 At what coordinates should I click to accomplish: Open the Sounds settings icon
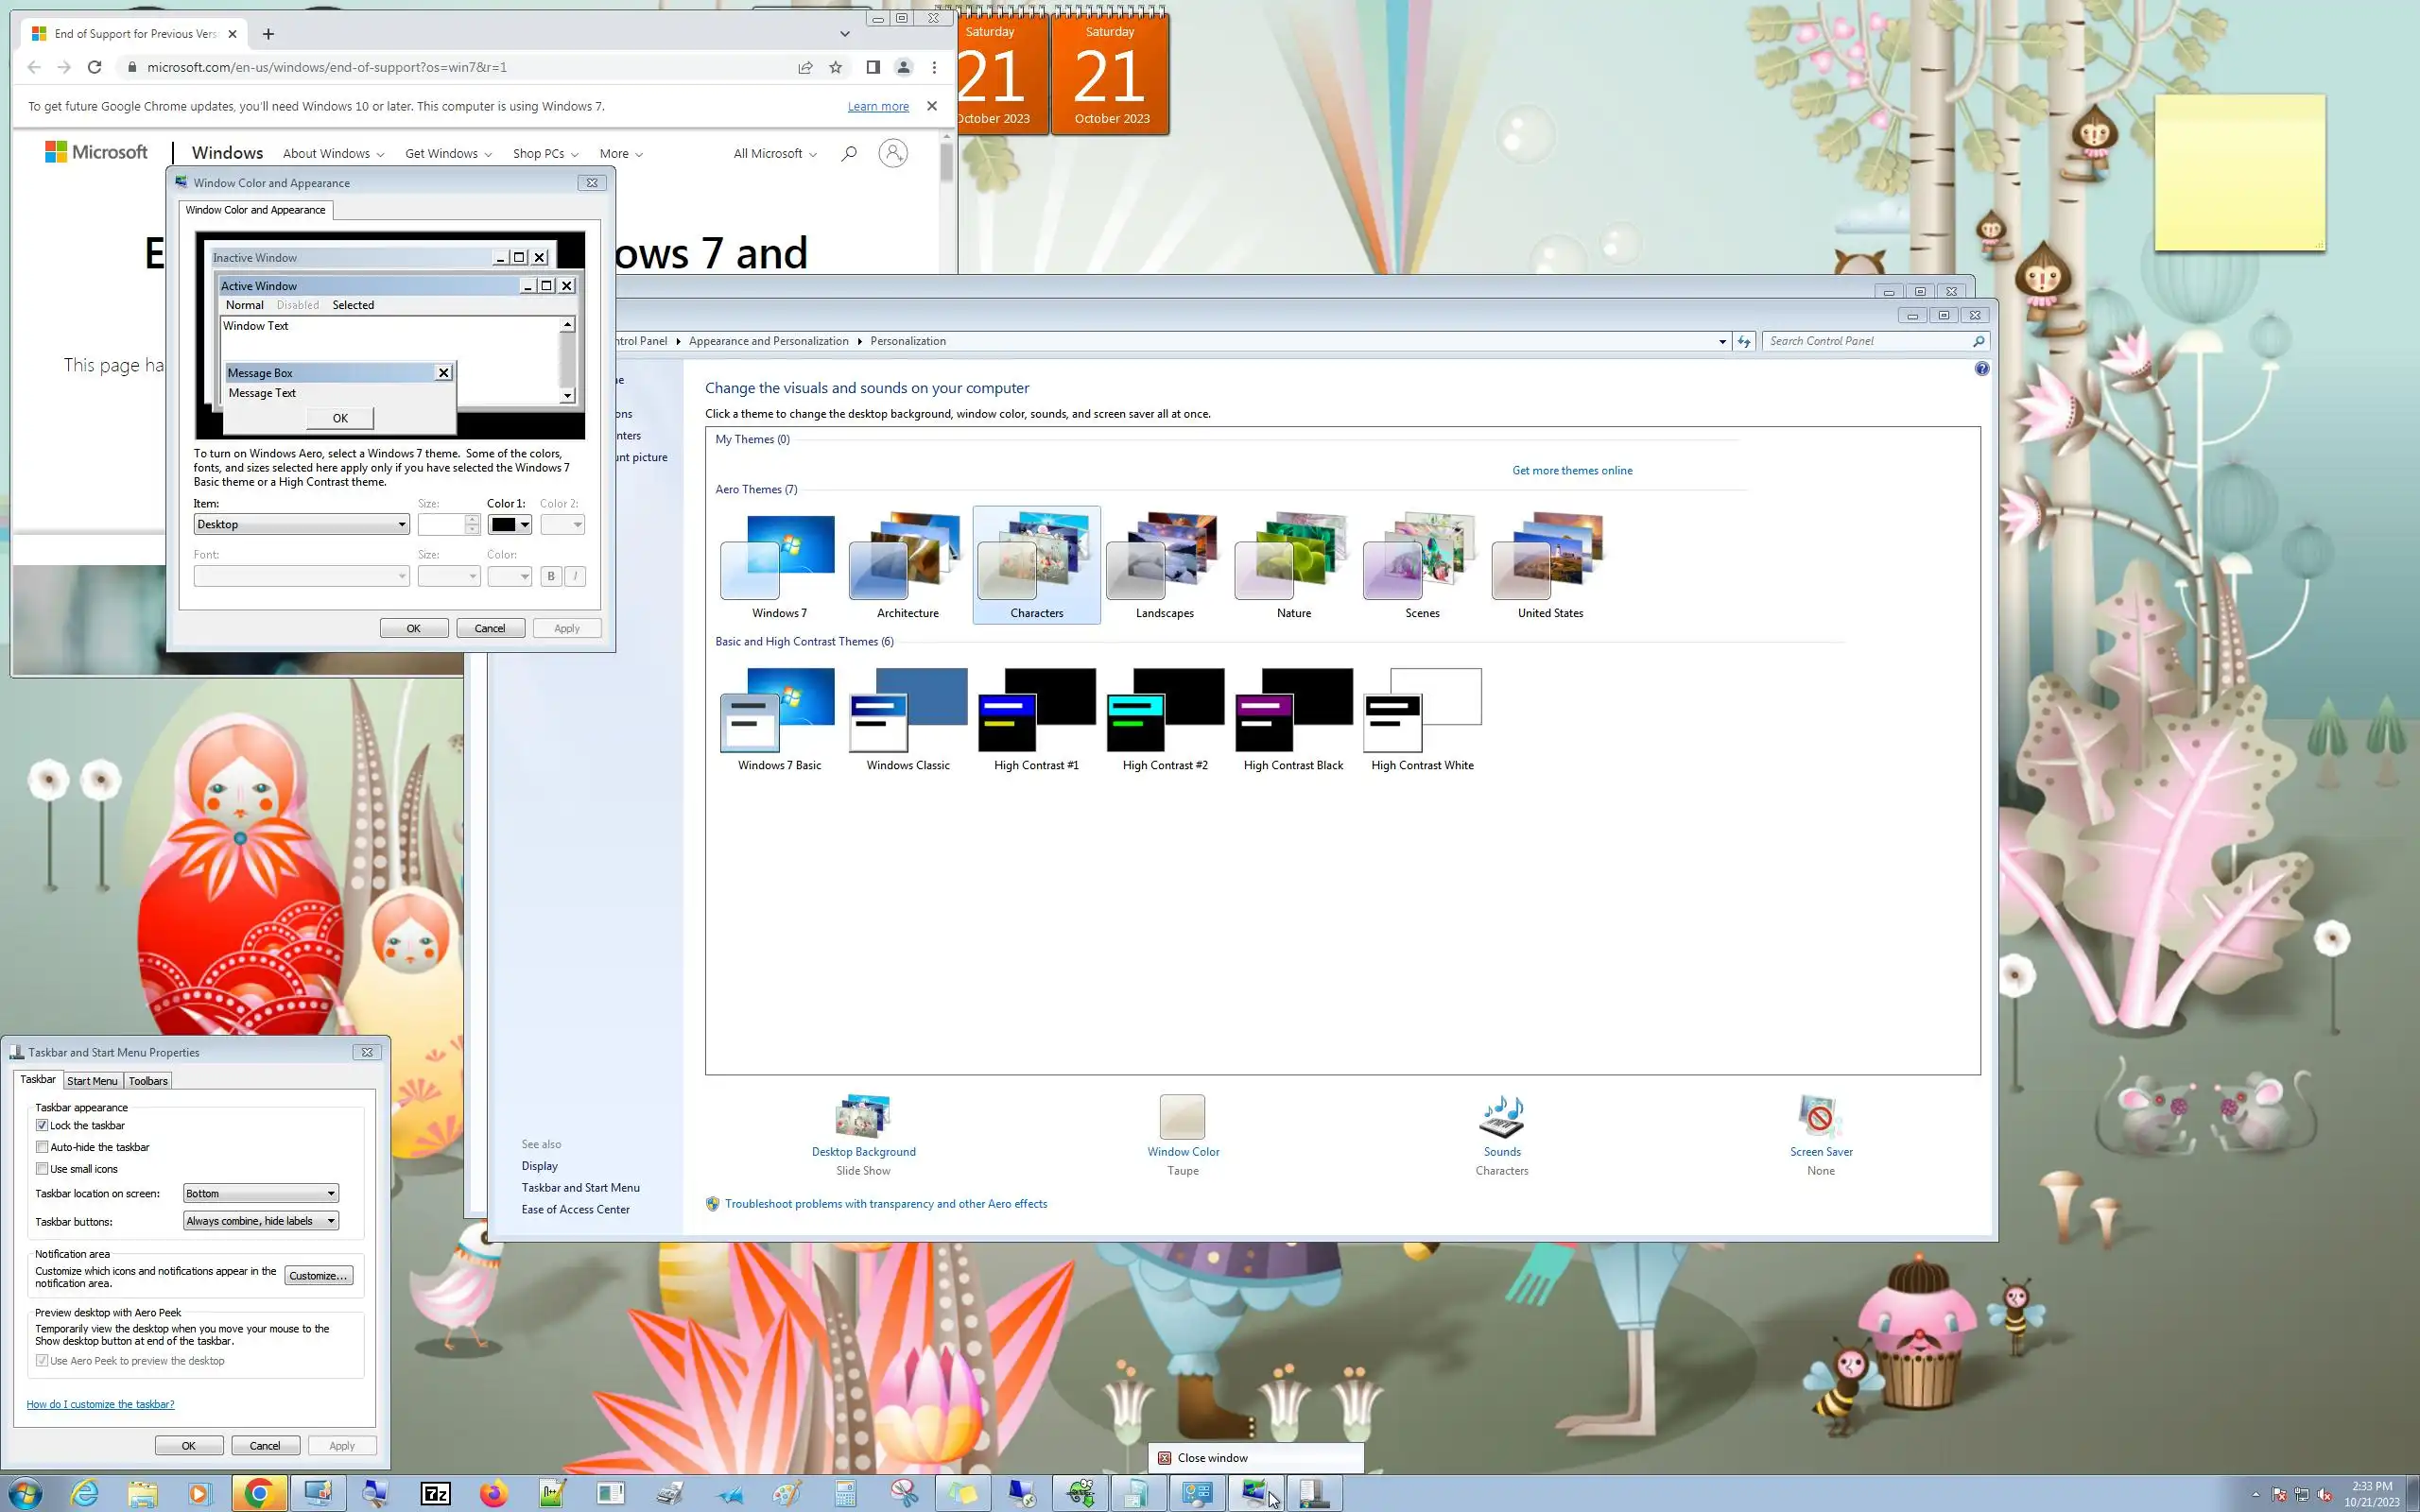[x=1501, y=1118]
